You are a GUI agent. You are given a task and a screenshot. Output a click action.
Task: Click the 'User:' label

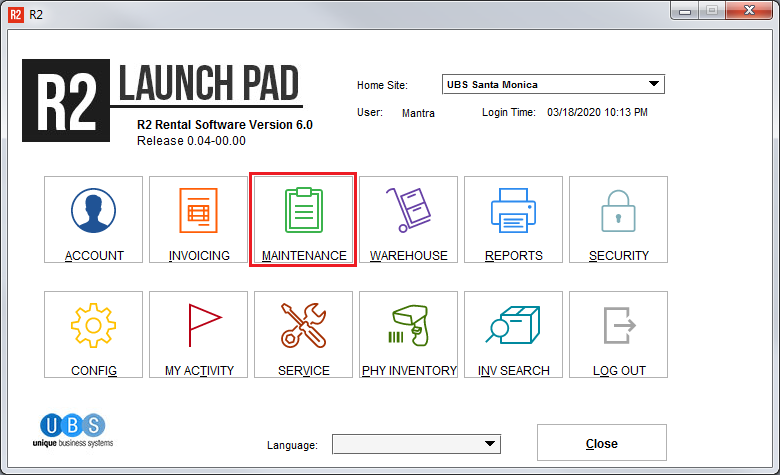[x=370, y=112]
